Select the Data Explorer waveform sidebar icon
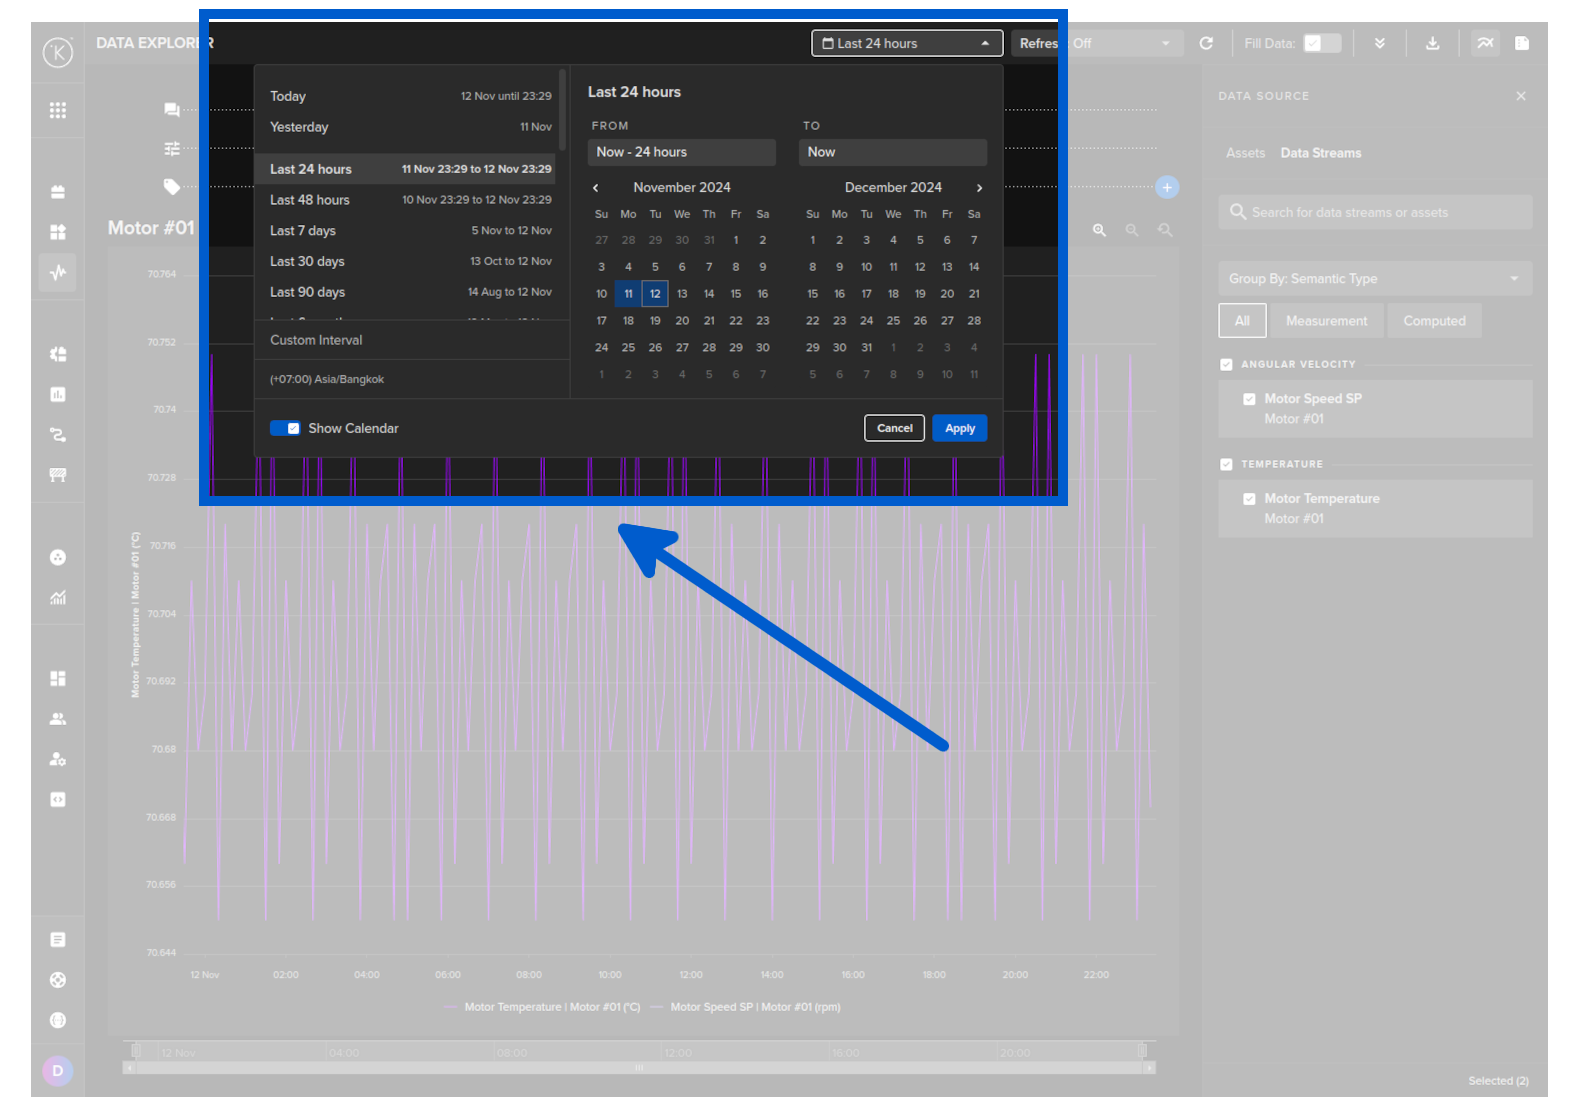1580x1120 pixels. pos(58,272)
